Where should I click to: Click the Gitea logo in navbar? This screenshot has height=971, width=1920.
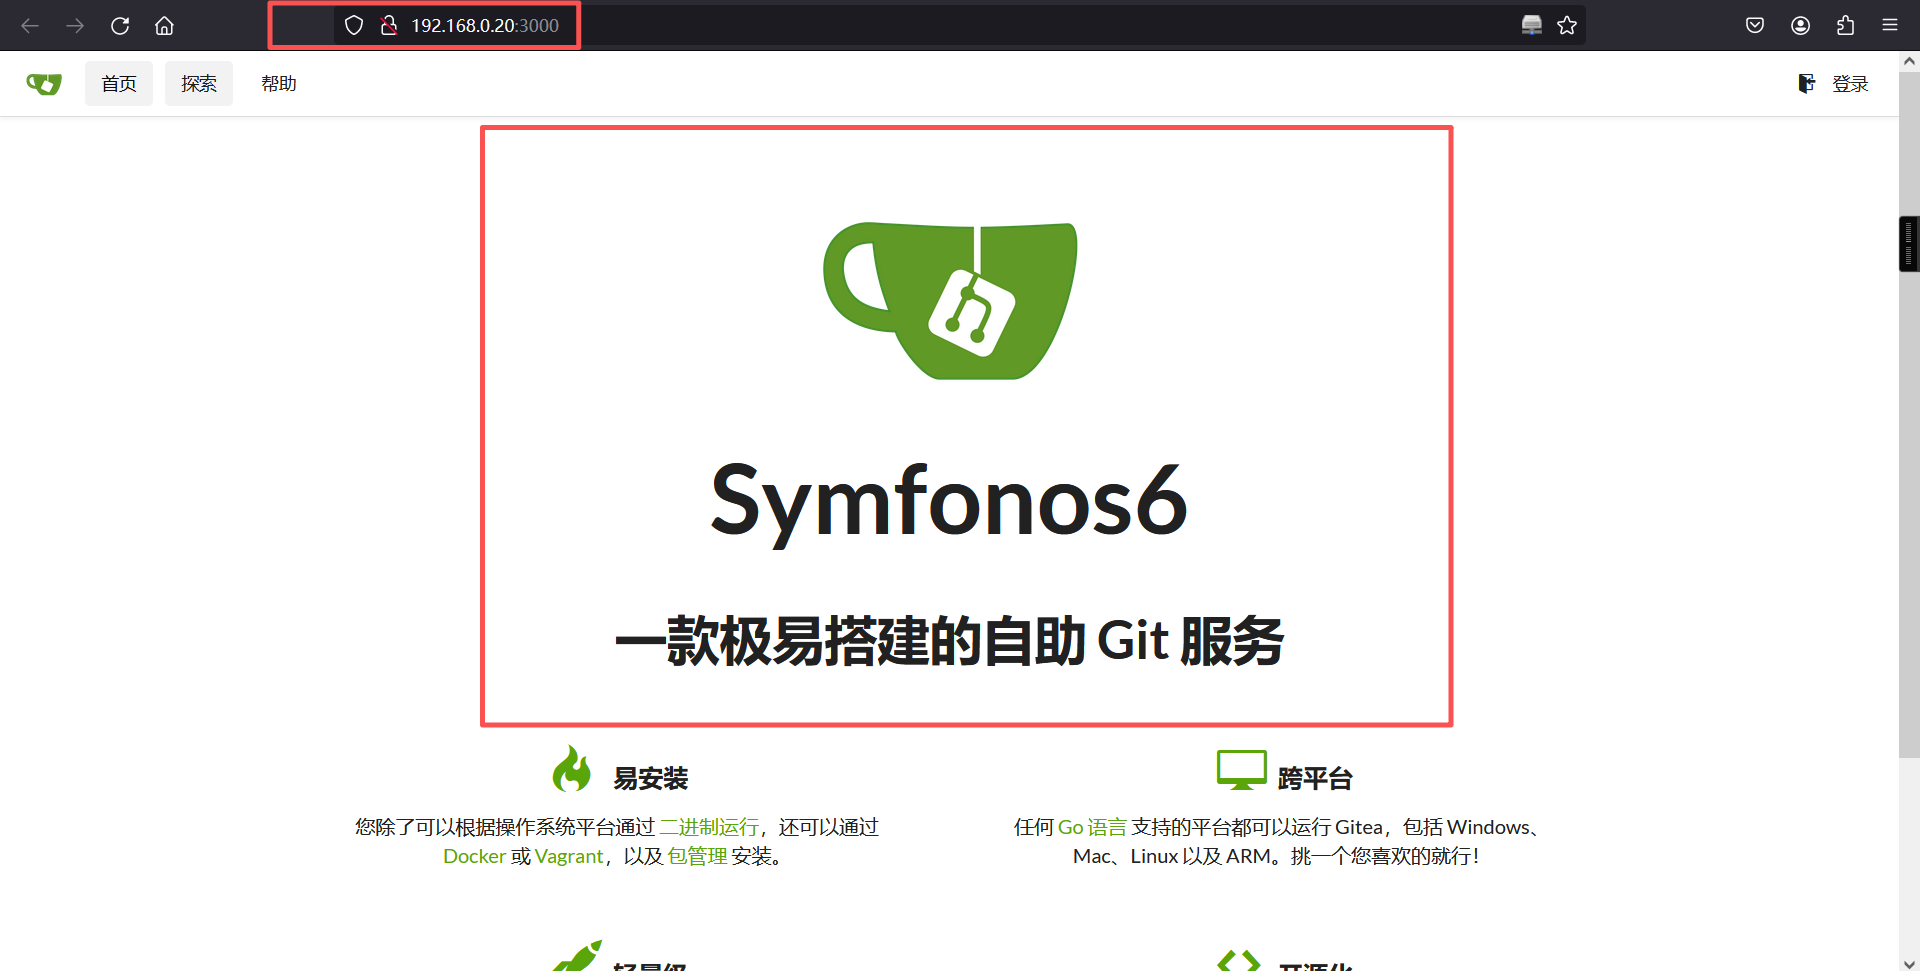pos(44,84)
